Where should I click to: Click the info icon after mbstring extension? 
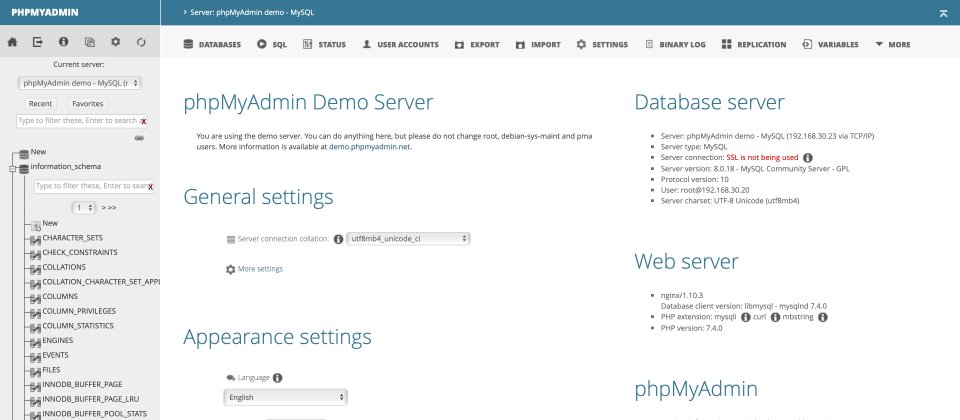tap(823, 317)
